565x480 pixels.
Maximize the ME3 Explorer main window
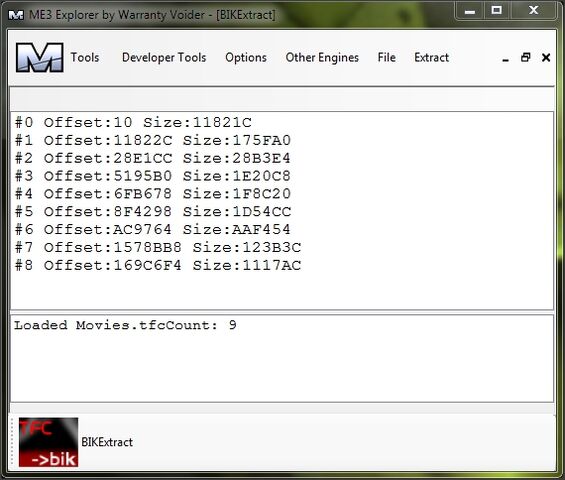pos(497,10)
